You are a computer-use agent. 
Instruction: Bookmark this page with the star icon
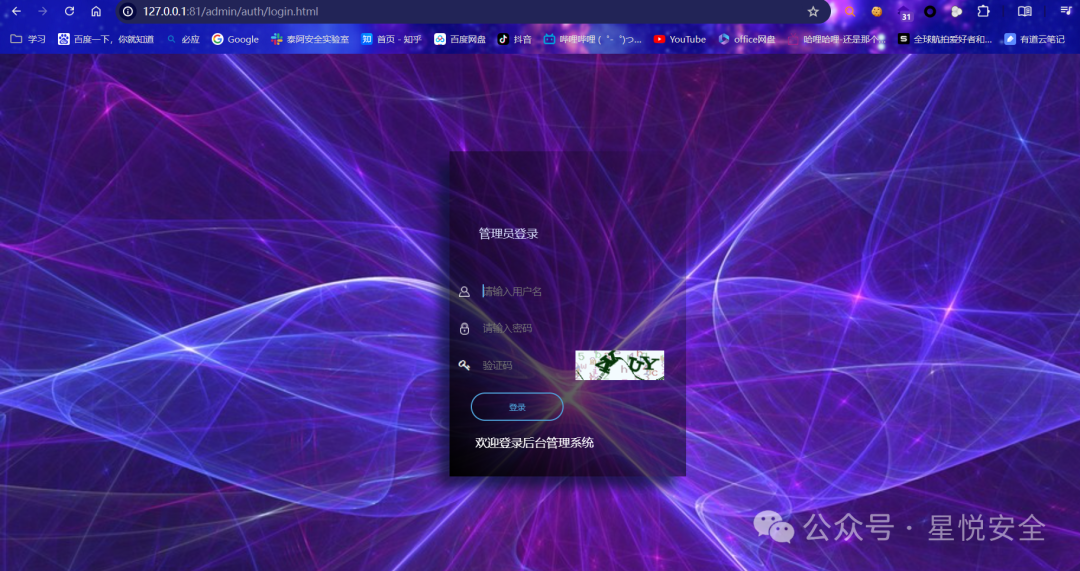(813, 11)
